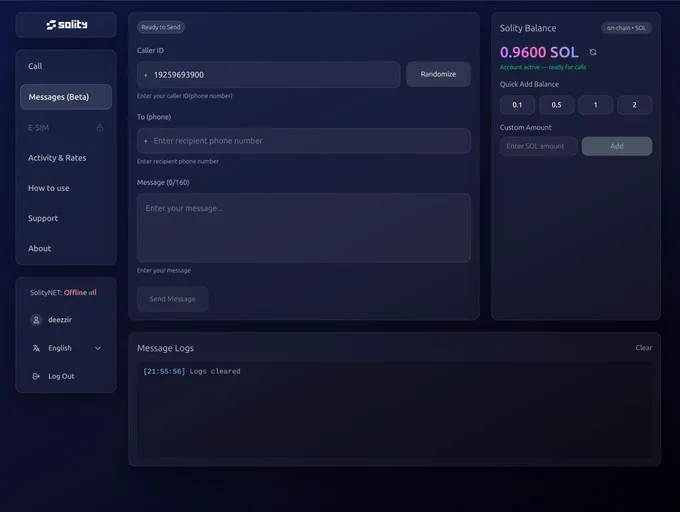Click the Custom Amount label
This screenshot has height=512, width=680.
coord(526,127)
